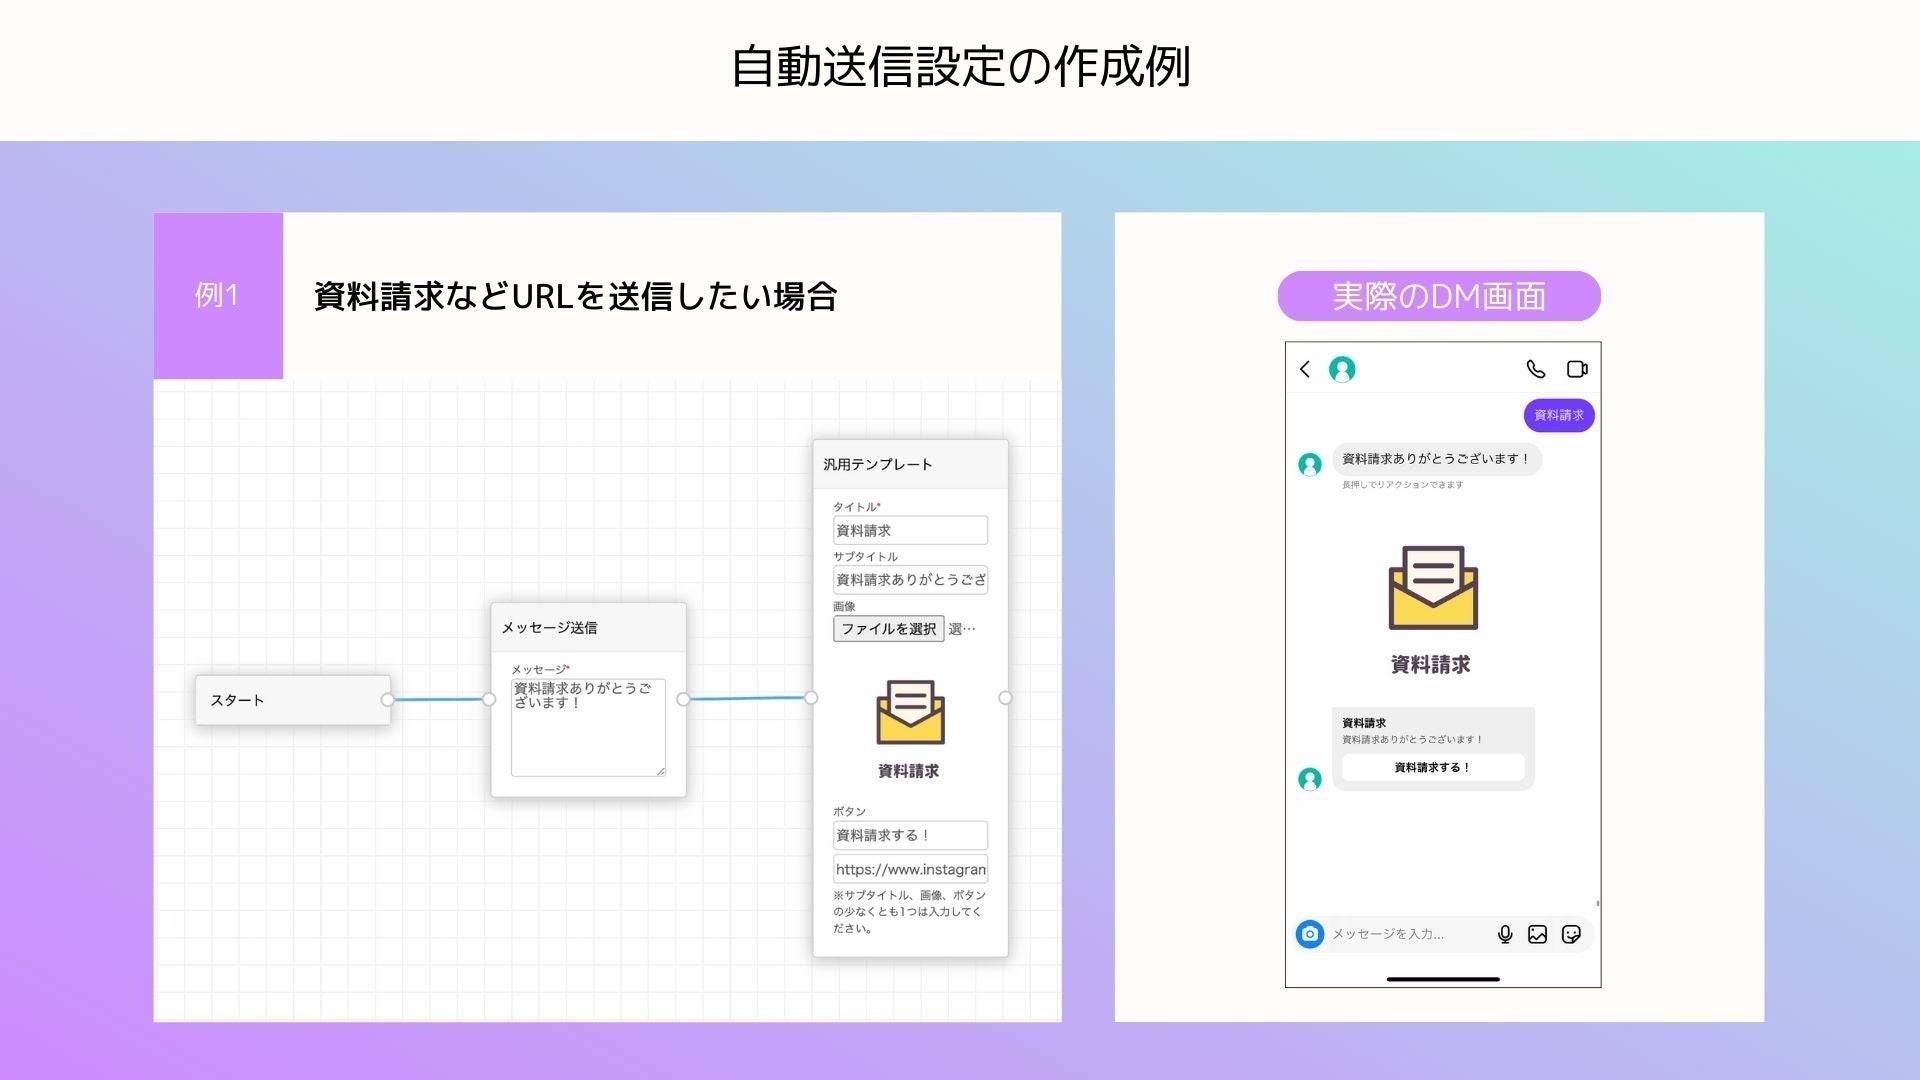
Task: Open the sticker icon in message bar
Action: click(1571, 934)
